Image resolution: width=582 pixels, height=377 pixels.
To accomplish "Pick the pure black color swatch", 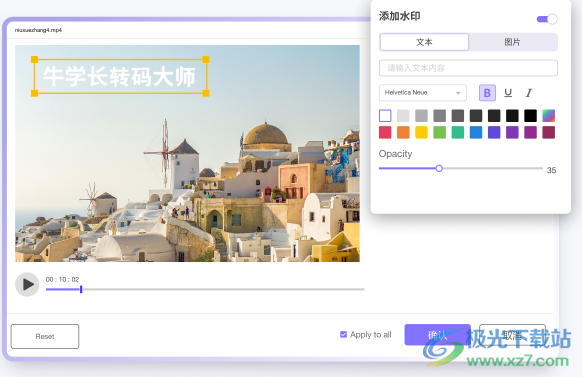I will point(530,116).
